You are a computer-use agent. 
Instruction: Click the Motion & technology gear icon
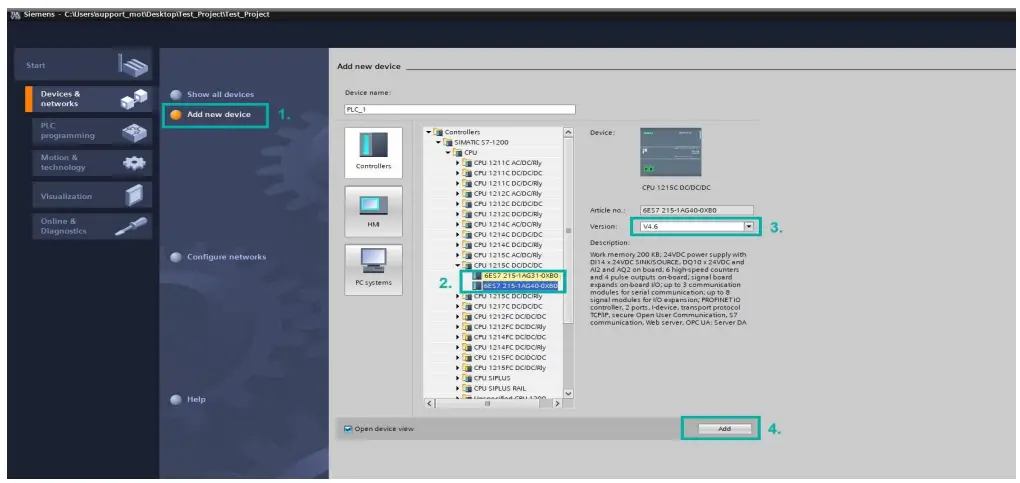pos(135,163)
